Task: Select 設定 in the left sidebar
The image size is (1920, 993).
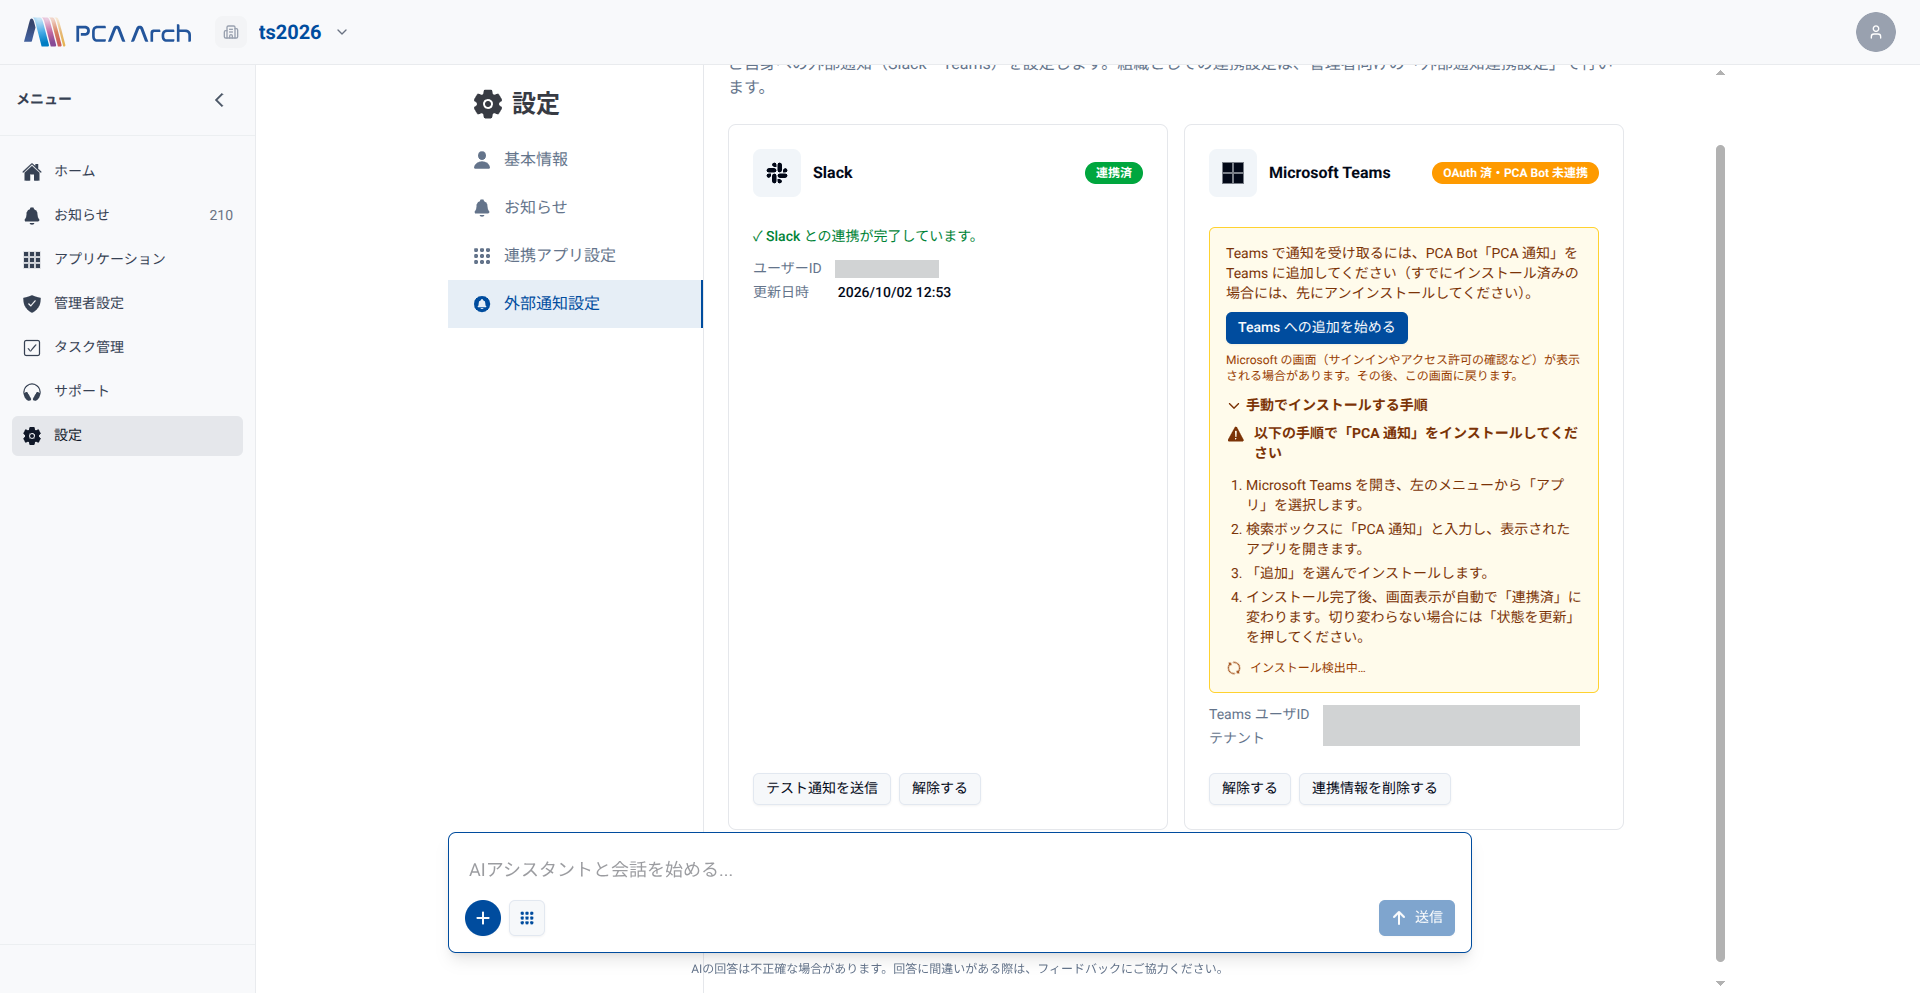Action: pos(127,436)
